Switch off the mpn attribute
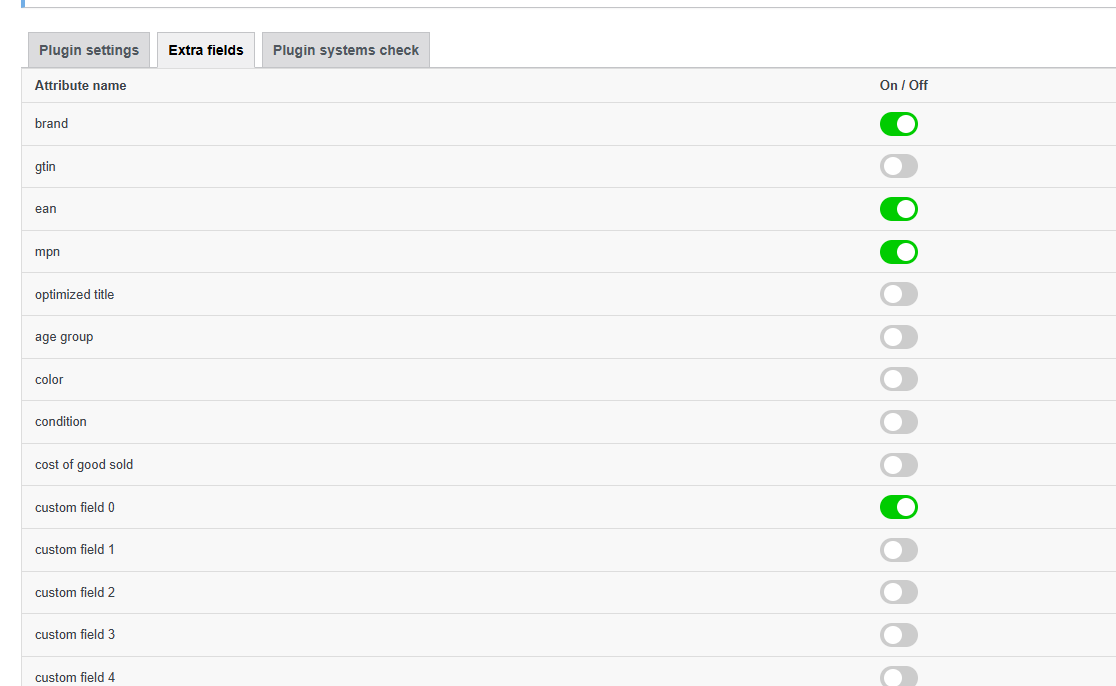This screenshot has width=1116, height=686. [898, 252]
